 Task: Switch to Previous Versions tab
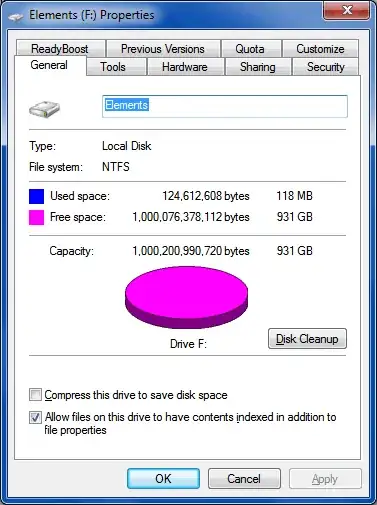click(163, 49)
